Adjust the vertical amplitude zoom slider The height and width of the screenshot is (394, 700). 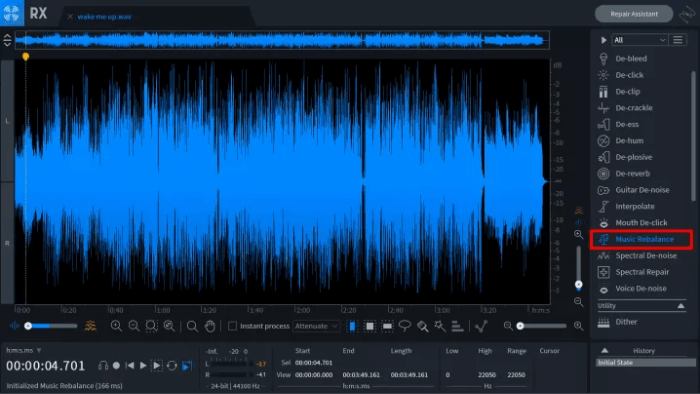click(579, 267)
